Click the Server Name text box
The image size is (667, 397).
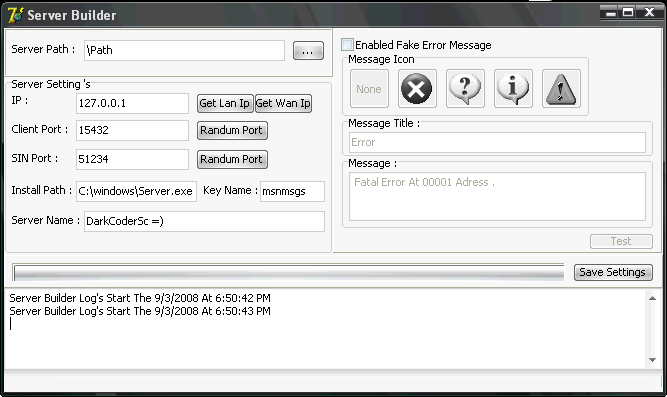coord(204,221)
